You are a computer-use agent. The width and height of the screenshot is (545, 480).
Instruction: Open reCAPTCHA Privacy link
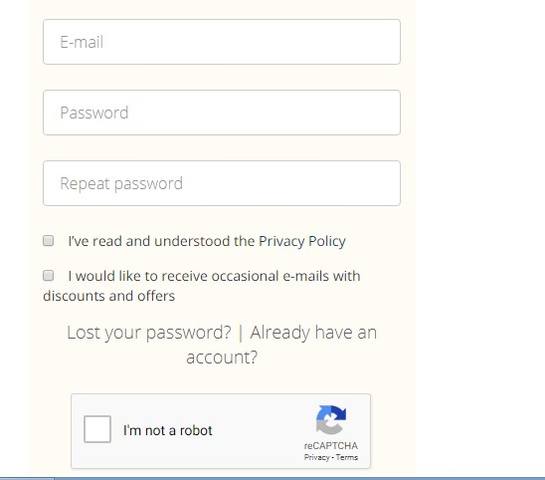point(316,457)
